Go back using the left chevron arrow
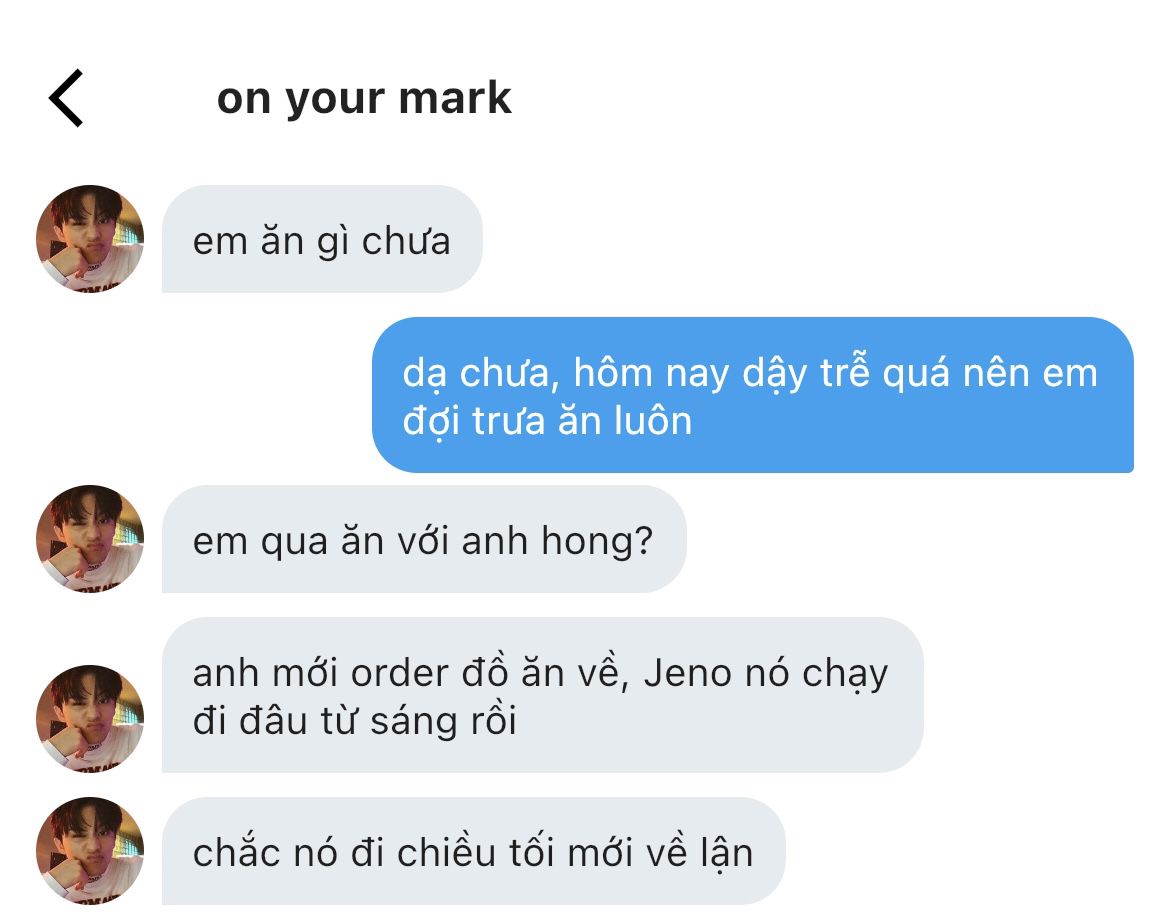 [66, 98]
